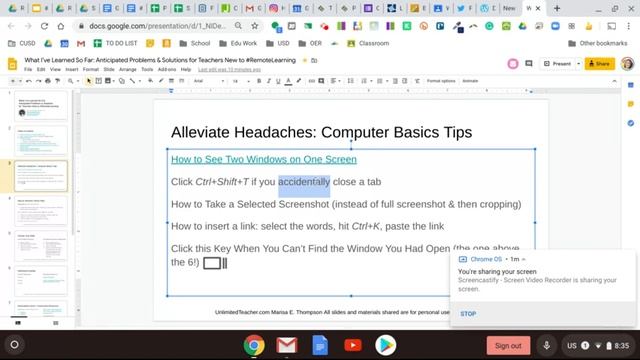Click the undo arrow in Slides toolbar
Image resolution: width=640 pixels, height=360 pixels.
coord(29,81)
